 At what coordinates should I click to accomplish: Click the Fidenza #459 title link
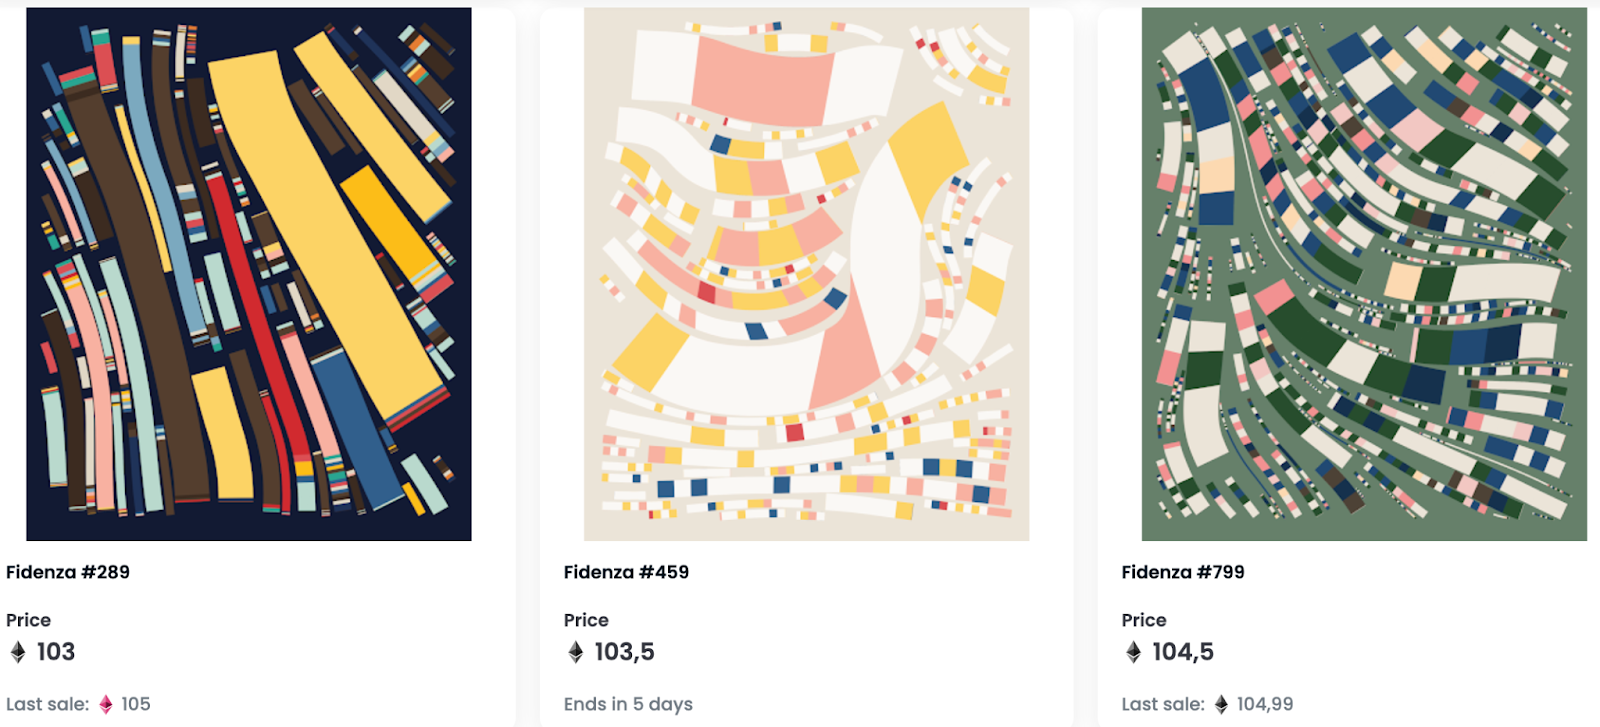pyautogui.click(x=626, y=572)
